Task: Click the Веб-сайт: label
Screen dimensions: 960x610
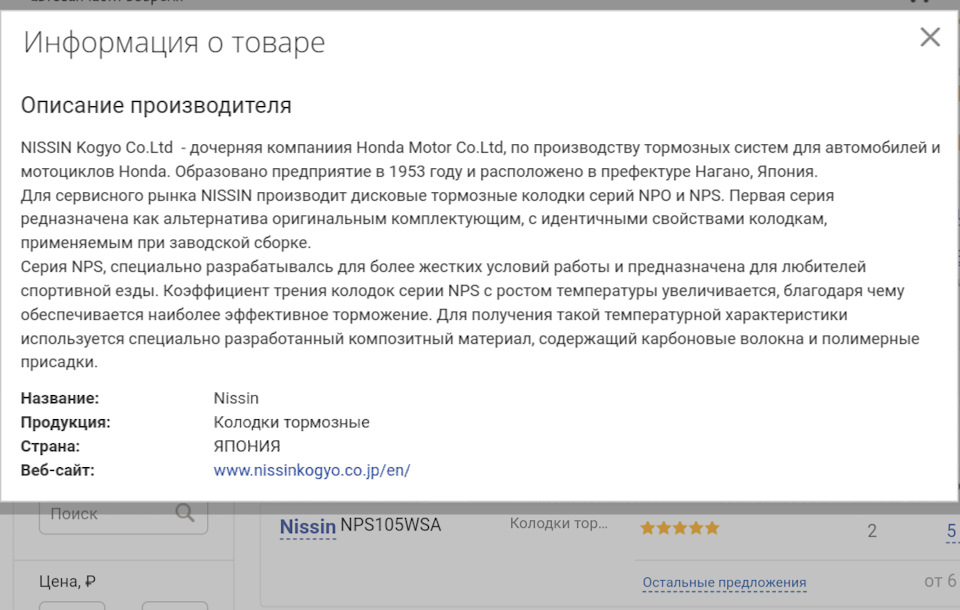Action: [58, 470]
